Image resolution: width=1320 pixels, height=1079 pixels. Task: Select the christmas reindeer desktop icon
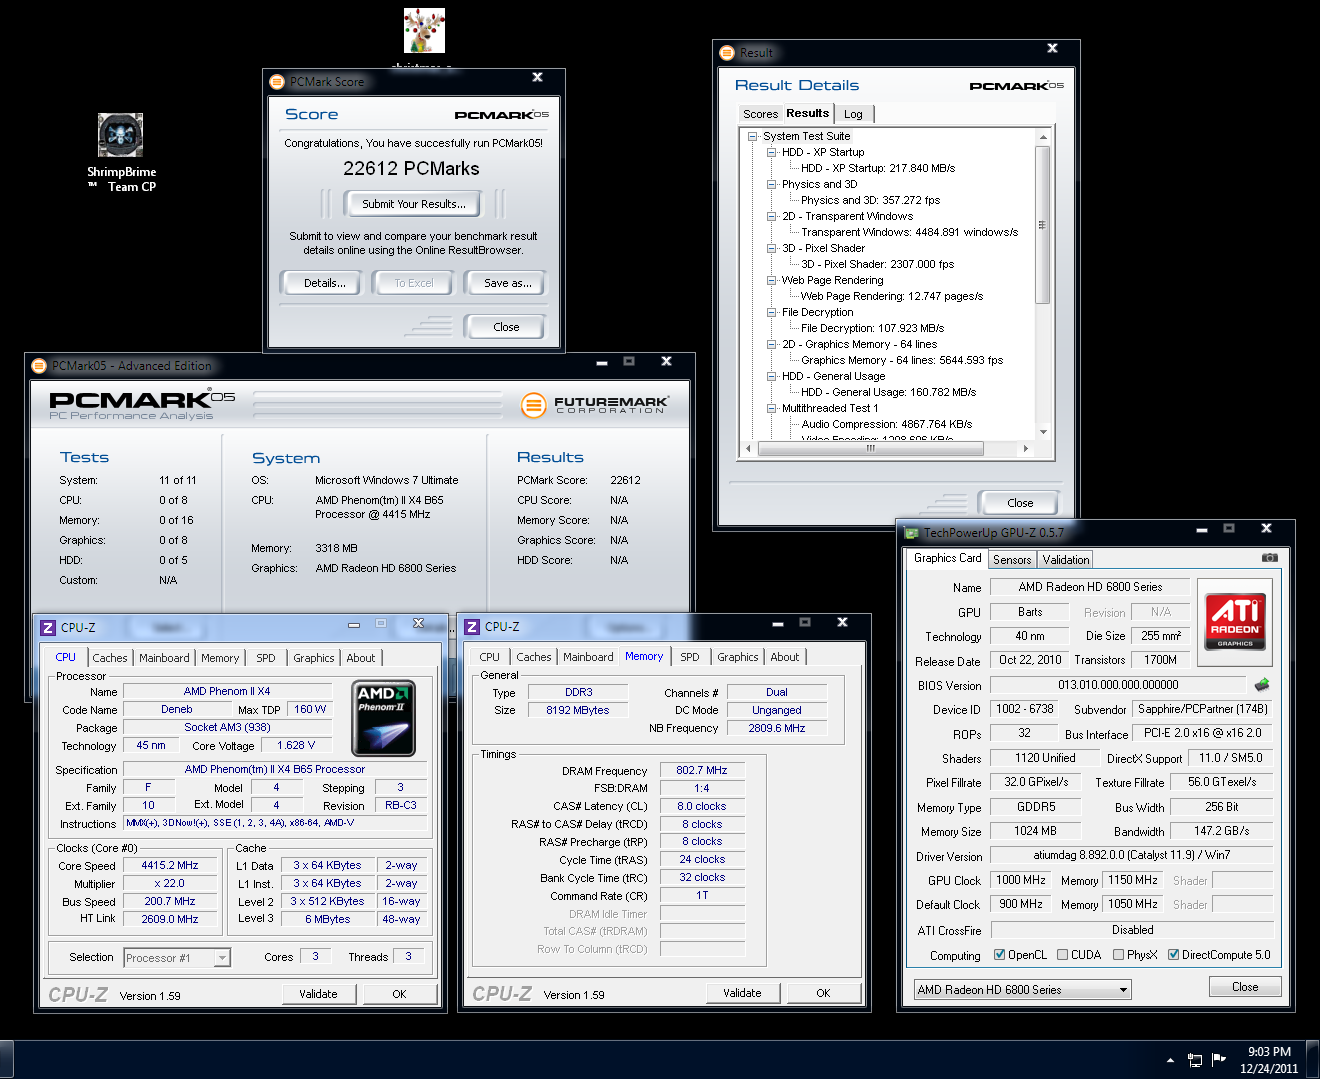tap(424, 31)
